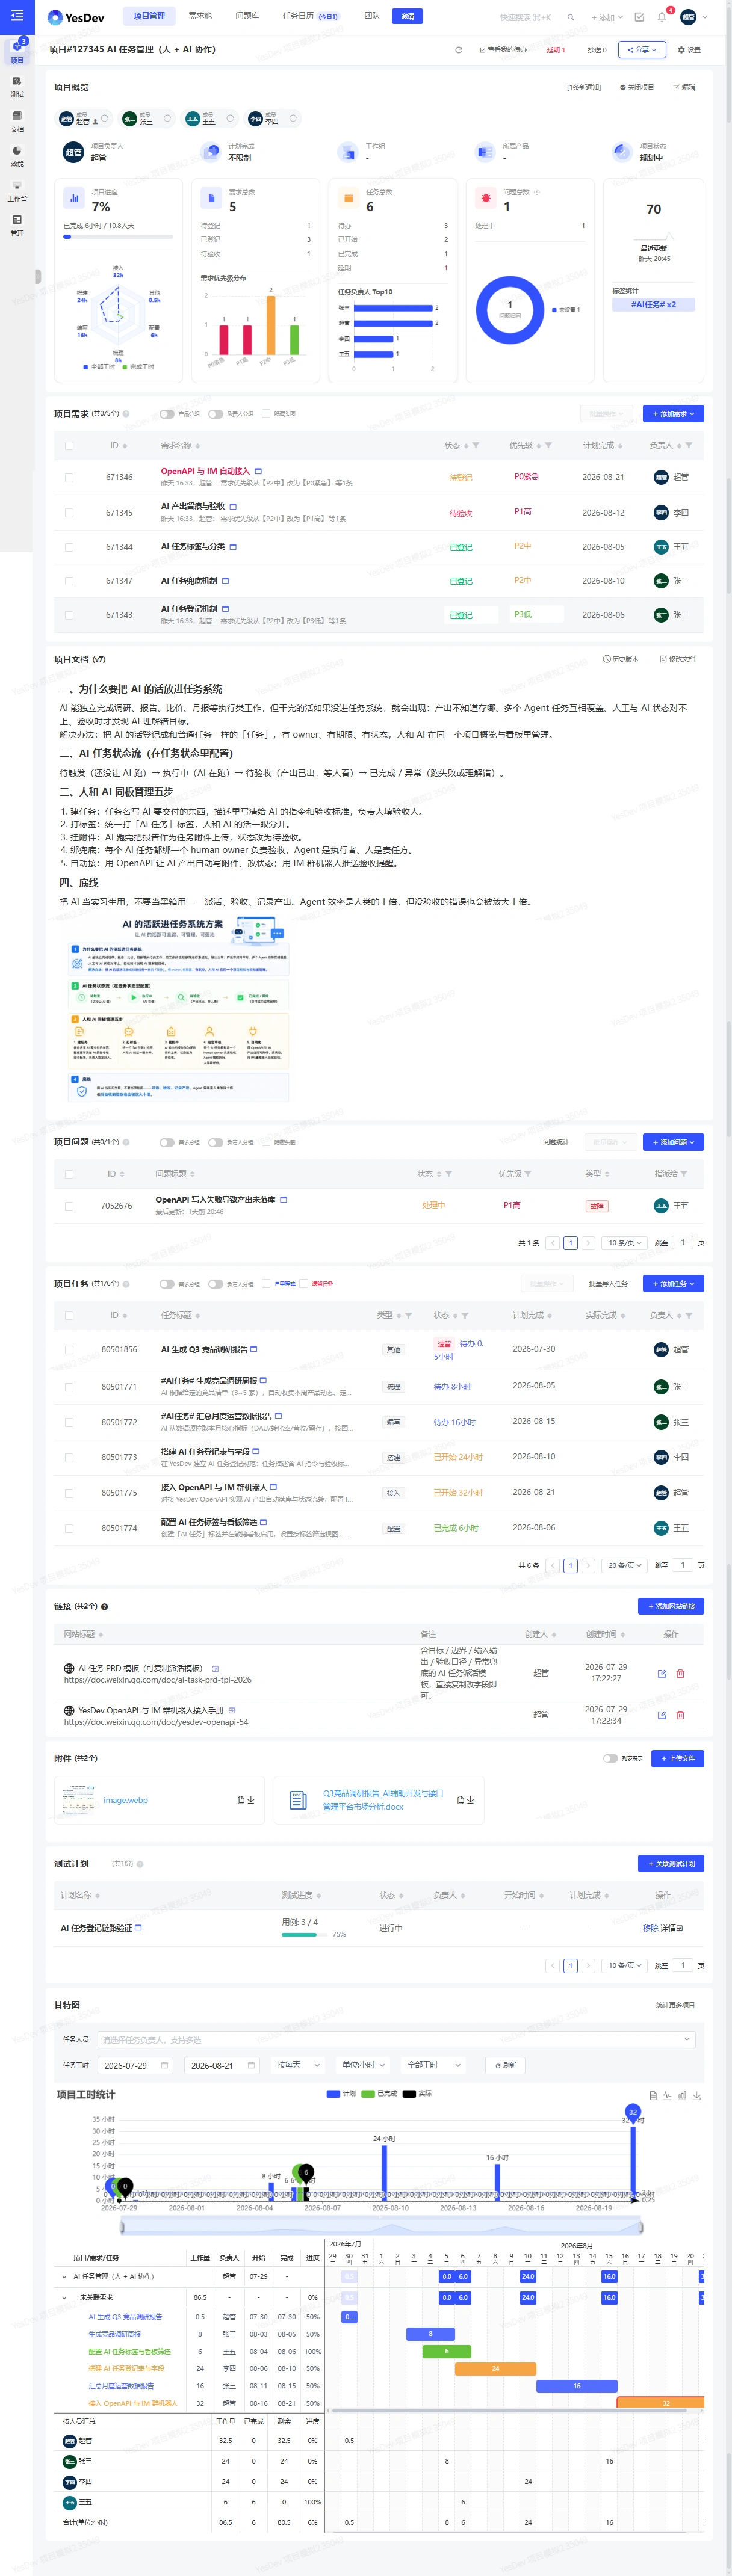This screenshot has height=2576, width=732.
Task: Click the 7% 项目进度 progress bar
Action: (x=118, y=237)
